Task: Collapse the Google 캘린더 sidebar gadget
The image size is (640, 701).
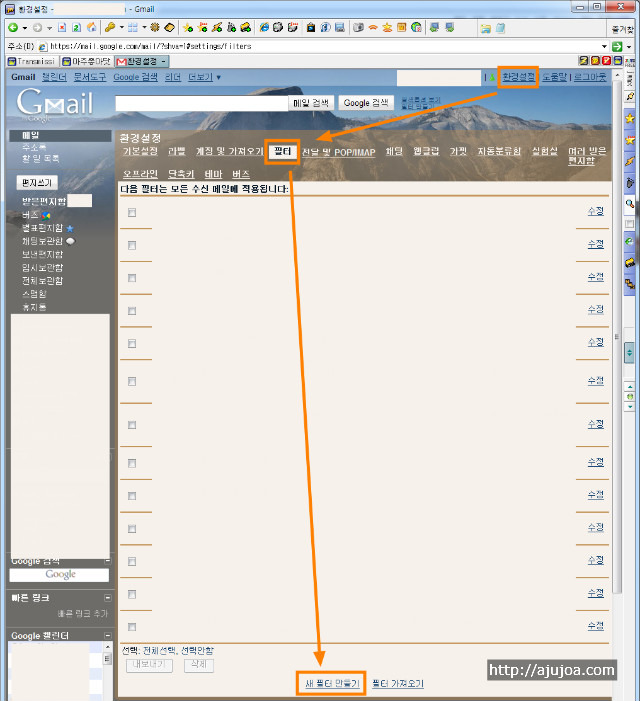Action: [107, 635]
